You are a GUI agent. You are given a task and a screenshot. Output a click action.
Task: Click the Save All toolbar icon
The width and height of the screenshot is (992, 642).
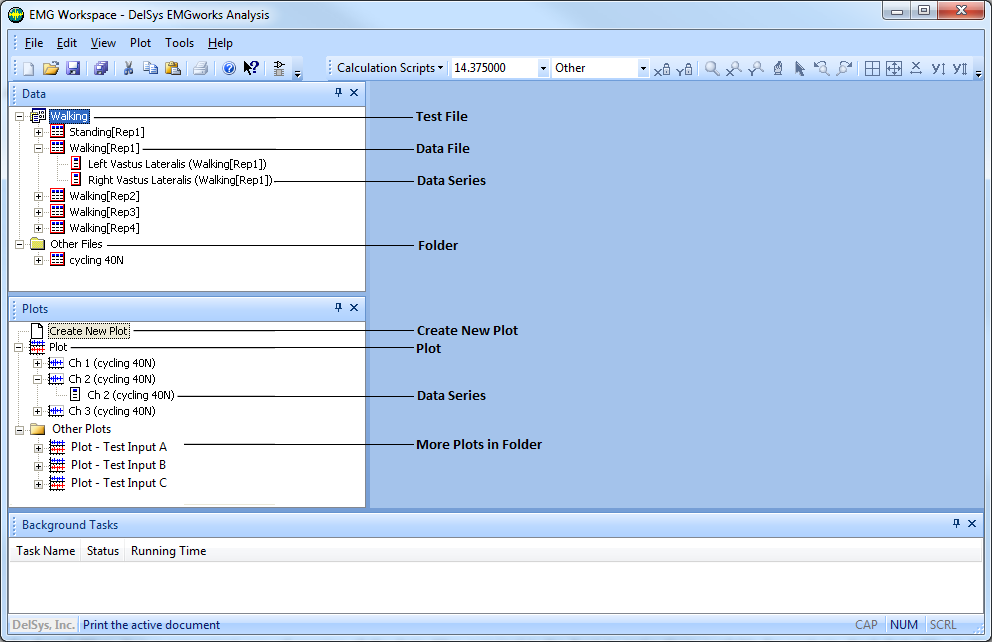click(101, 68)
